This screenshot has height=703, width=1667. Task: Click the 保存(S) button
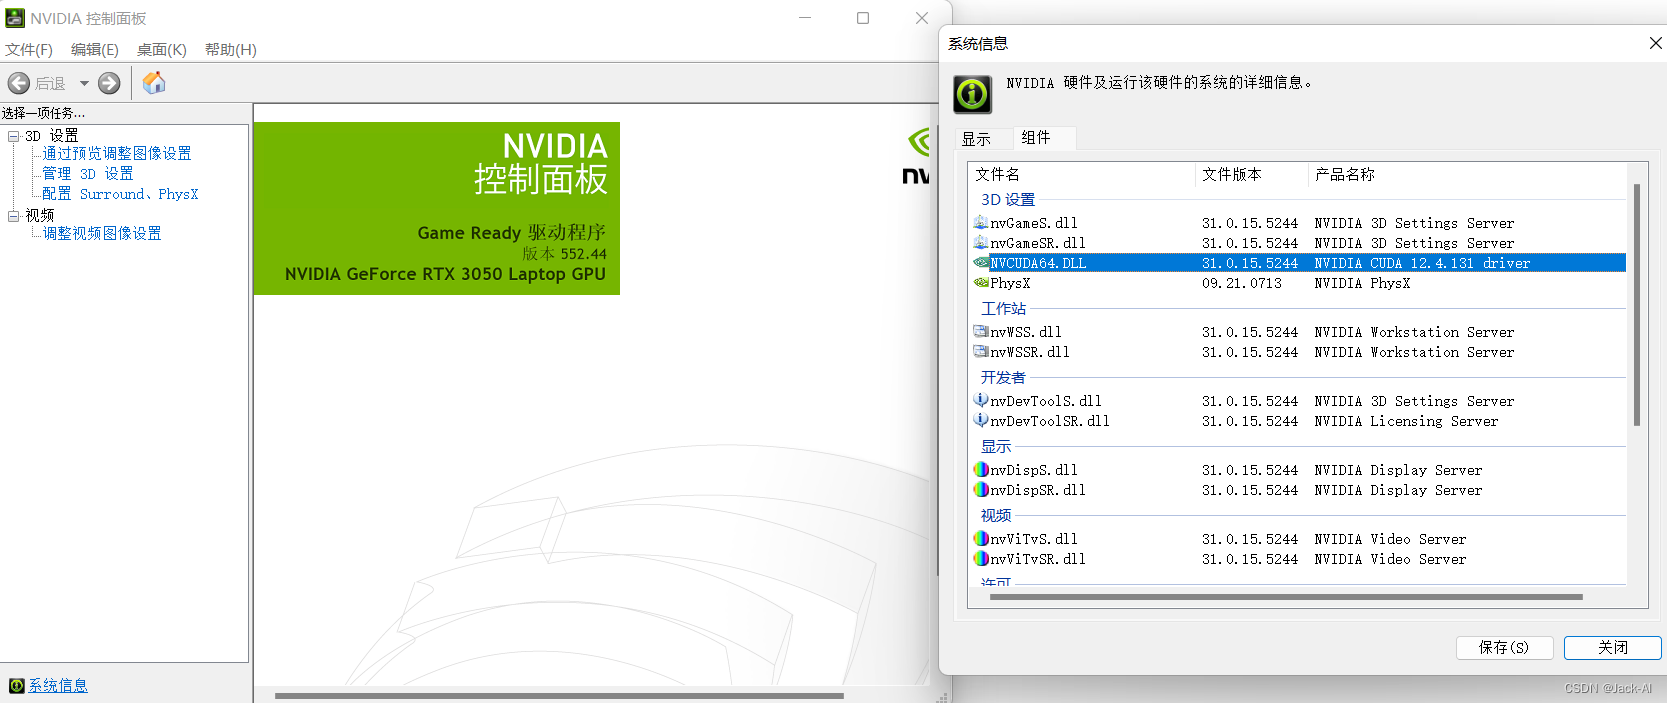click(1504, 647)
